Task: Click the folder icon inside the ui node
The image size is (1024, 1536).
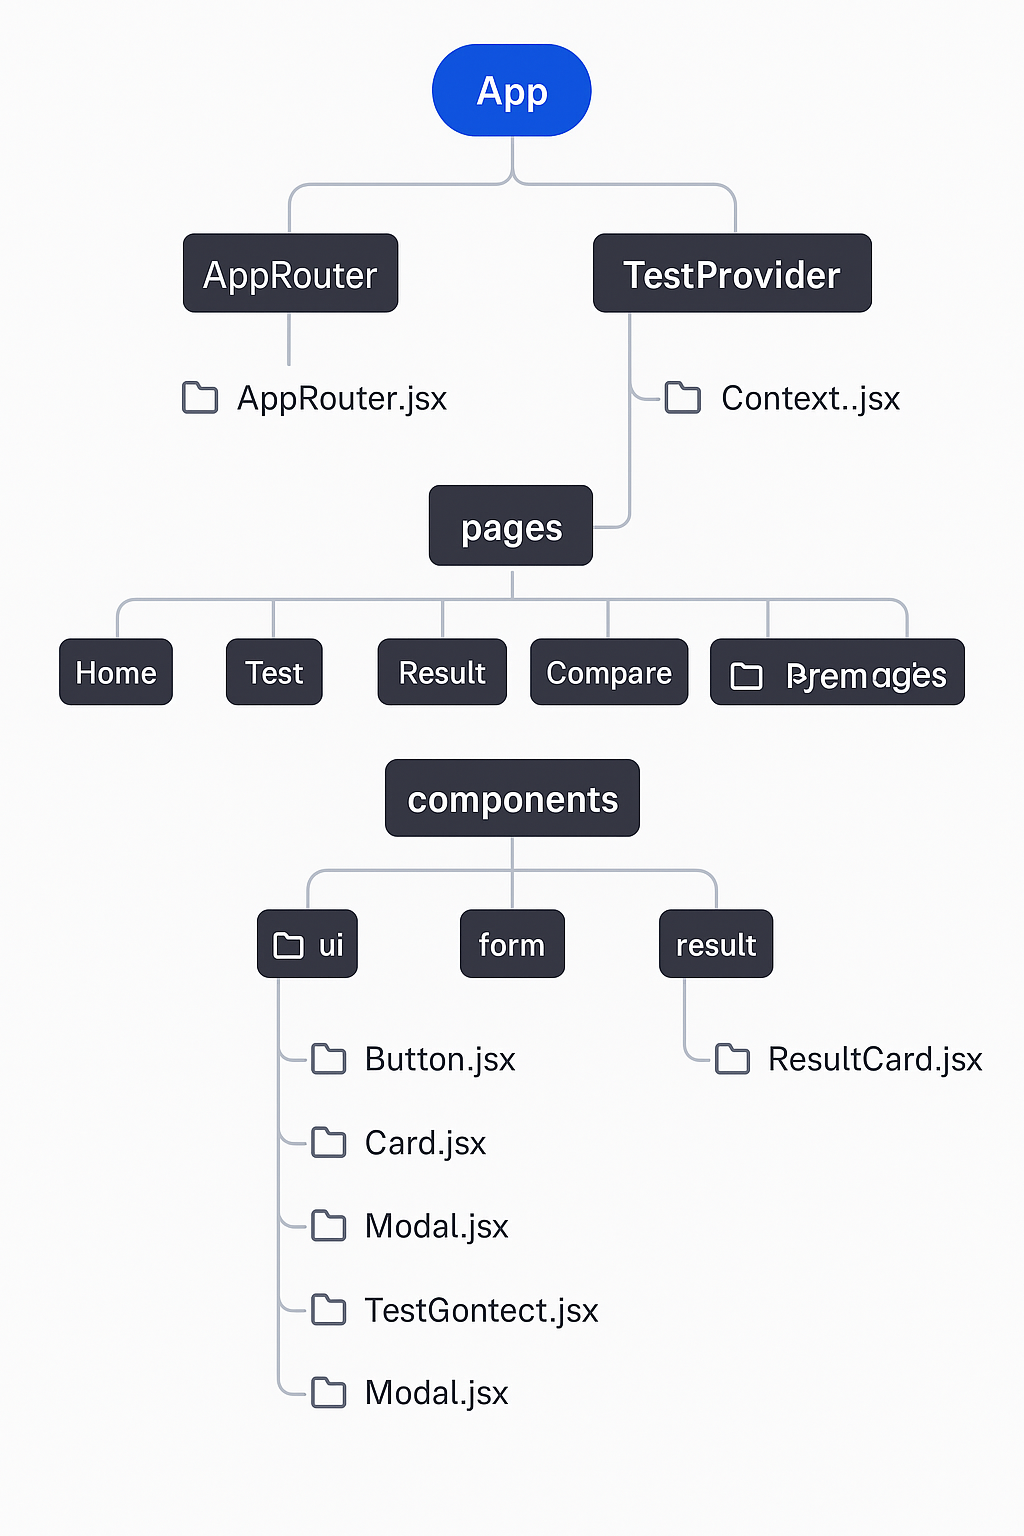Action: [288, 945]
